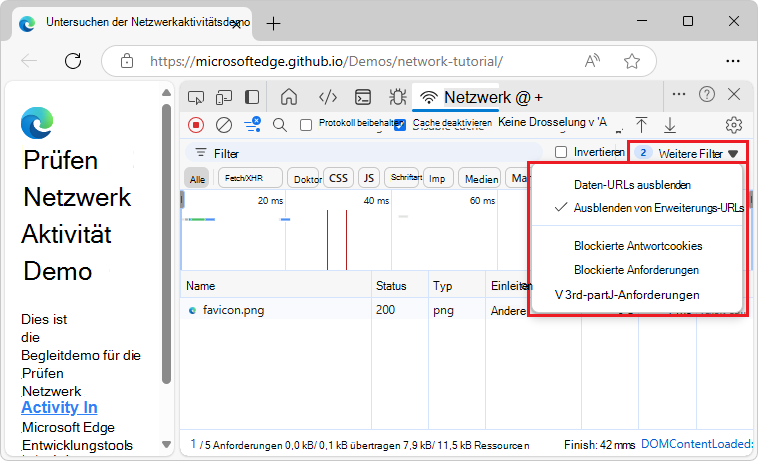Screen dimensions: 758x461
Task: Import a HAR file with the upload arrow
Action: click(641, 125)
